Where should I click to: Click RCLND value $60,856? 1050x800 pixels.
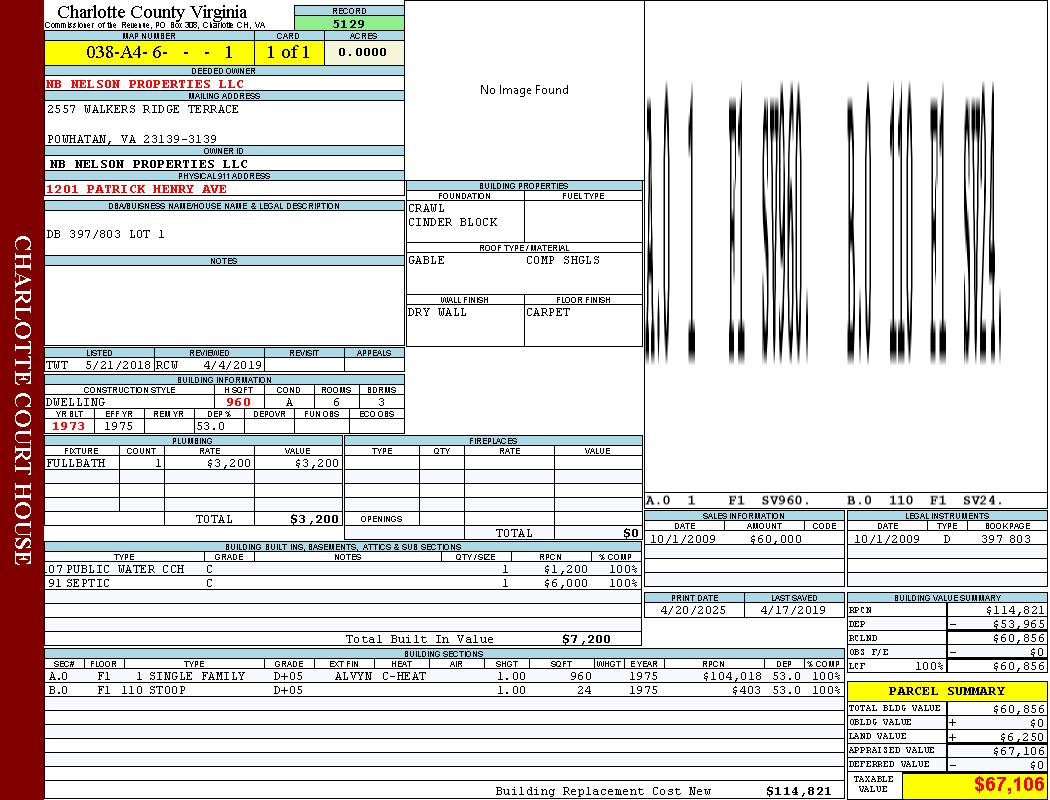tap(1019, 639)
